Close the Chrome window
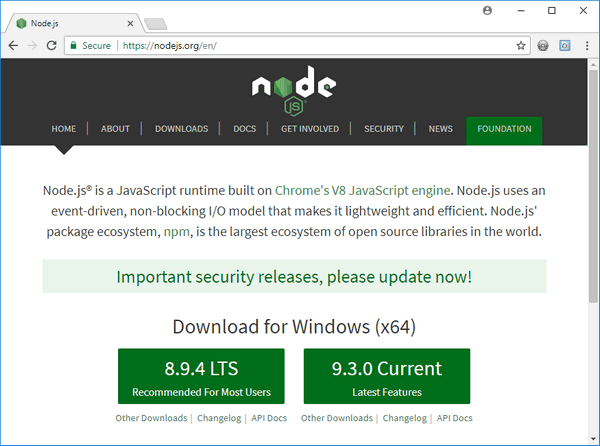This screenshot has width=600, height=446. tap(583, 11)
